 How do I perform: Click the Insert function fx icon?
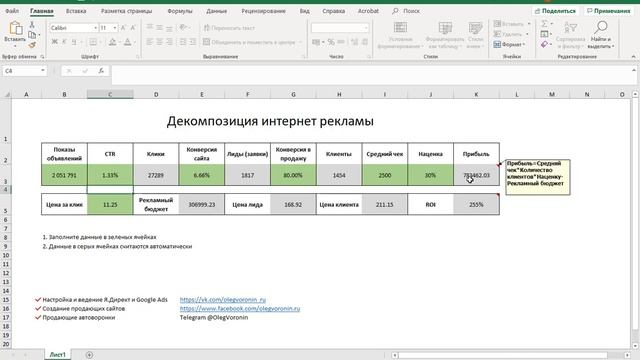point(101,71)
